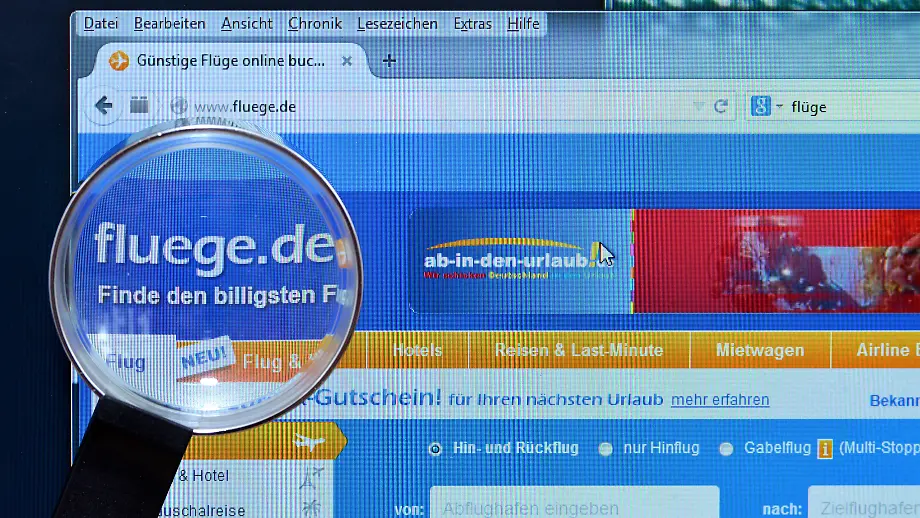The width and height of the screenshot is (920, 518).
Task: Click the globe site identity icon
Action: (179, 106)
